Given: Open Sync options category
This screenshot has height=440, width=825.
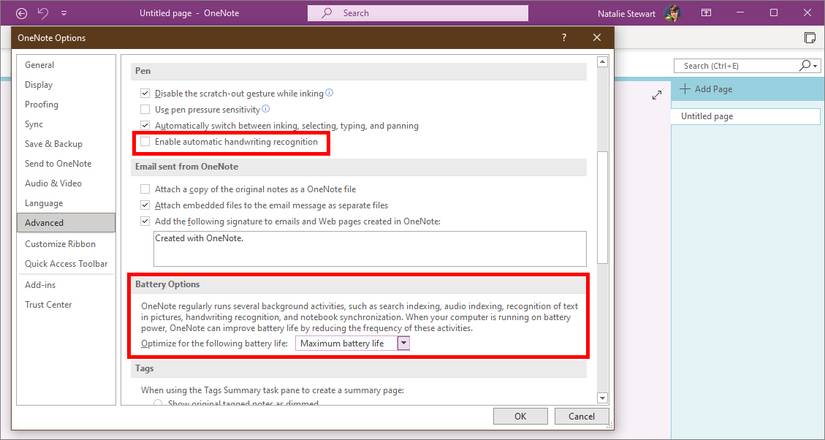Looking at the screenshot, I should 66,124.
